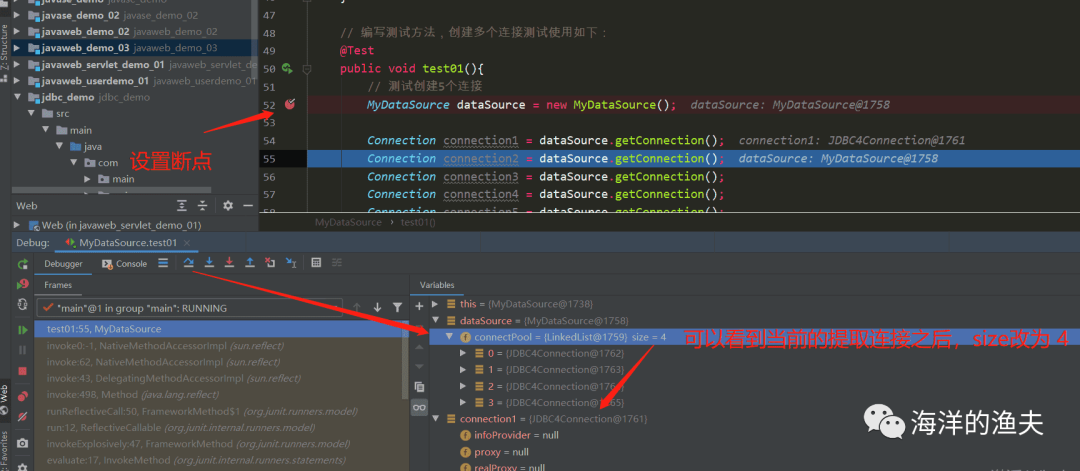1080x471 pixels.
Task: Toggle the breakpoint on line 52
Action: pyautogui.click(x=290, y=105)
